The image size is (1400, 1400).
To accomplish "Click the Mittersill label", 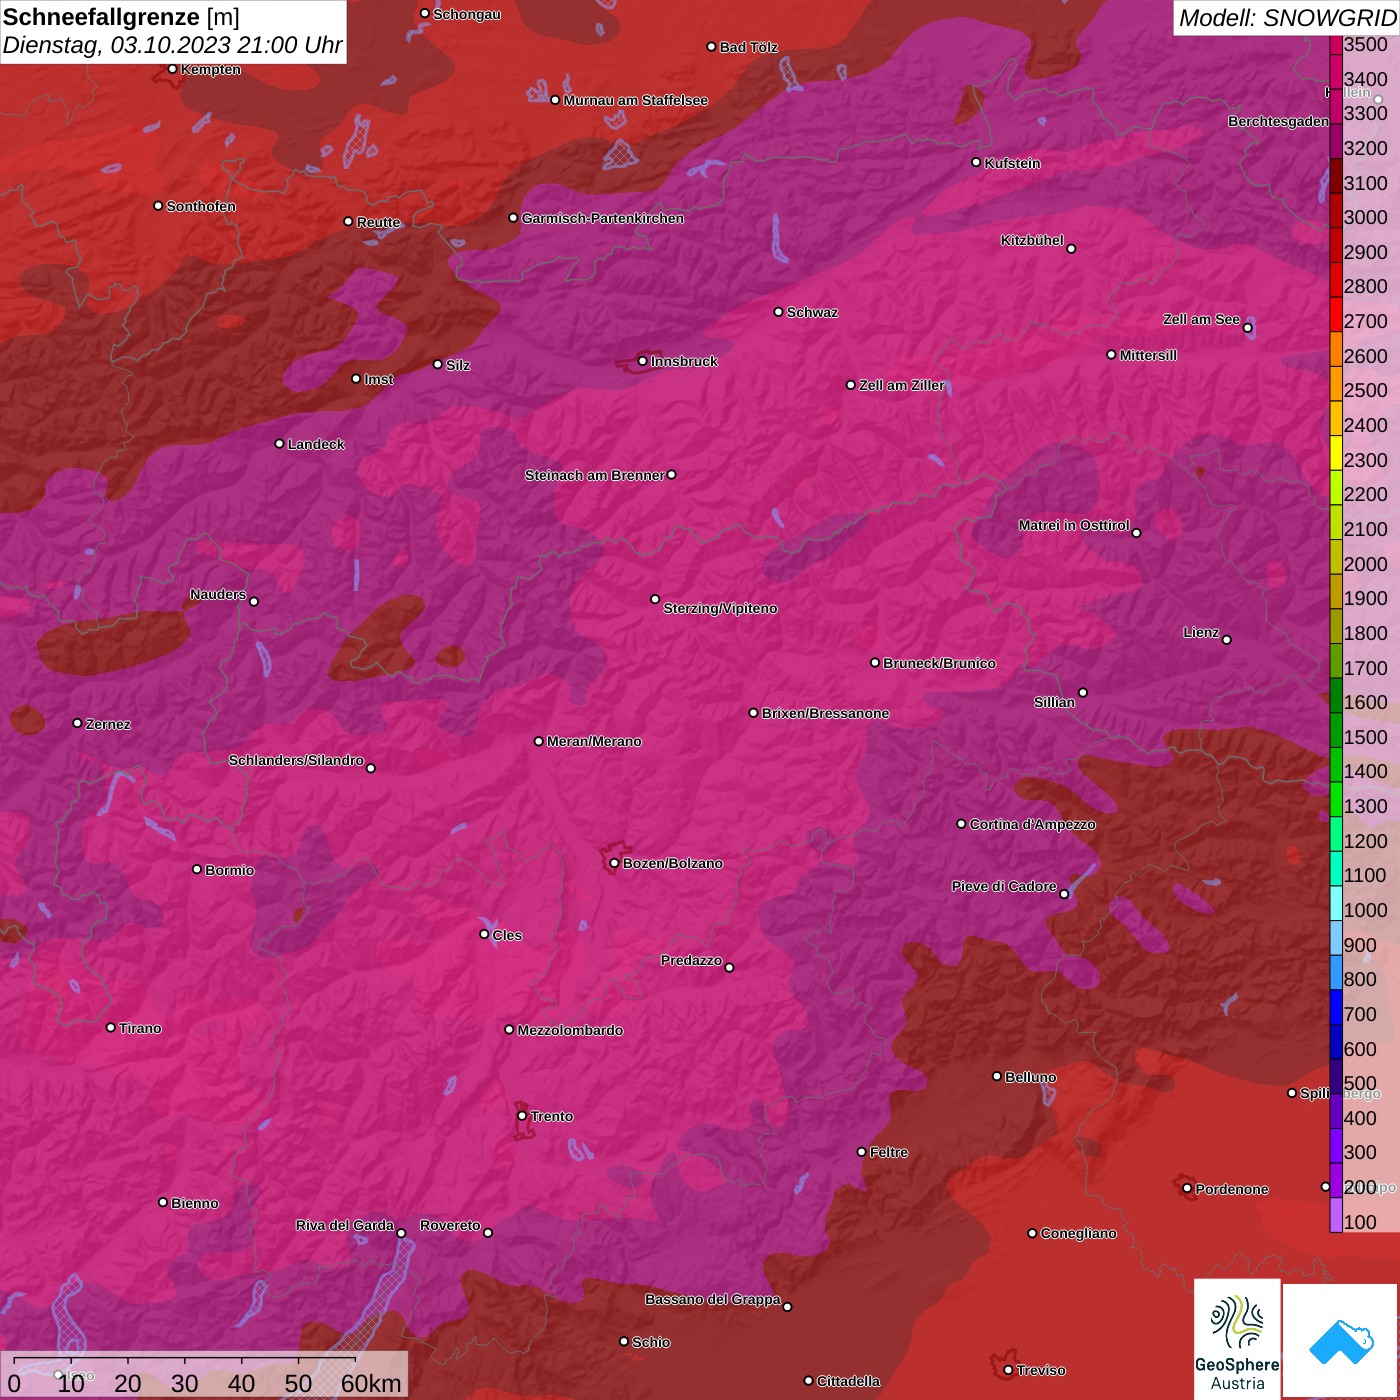I will click(1148, 355).
